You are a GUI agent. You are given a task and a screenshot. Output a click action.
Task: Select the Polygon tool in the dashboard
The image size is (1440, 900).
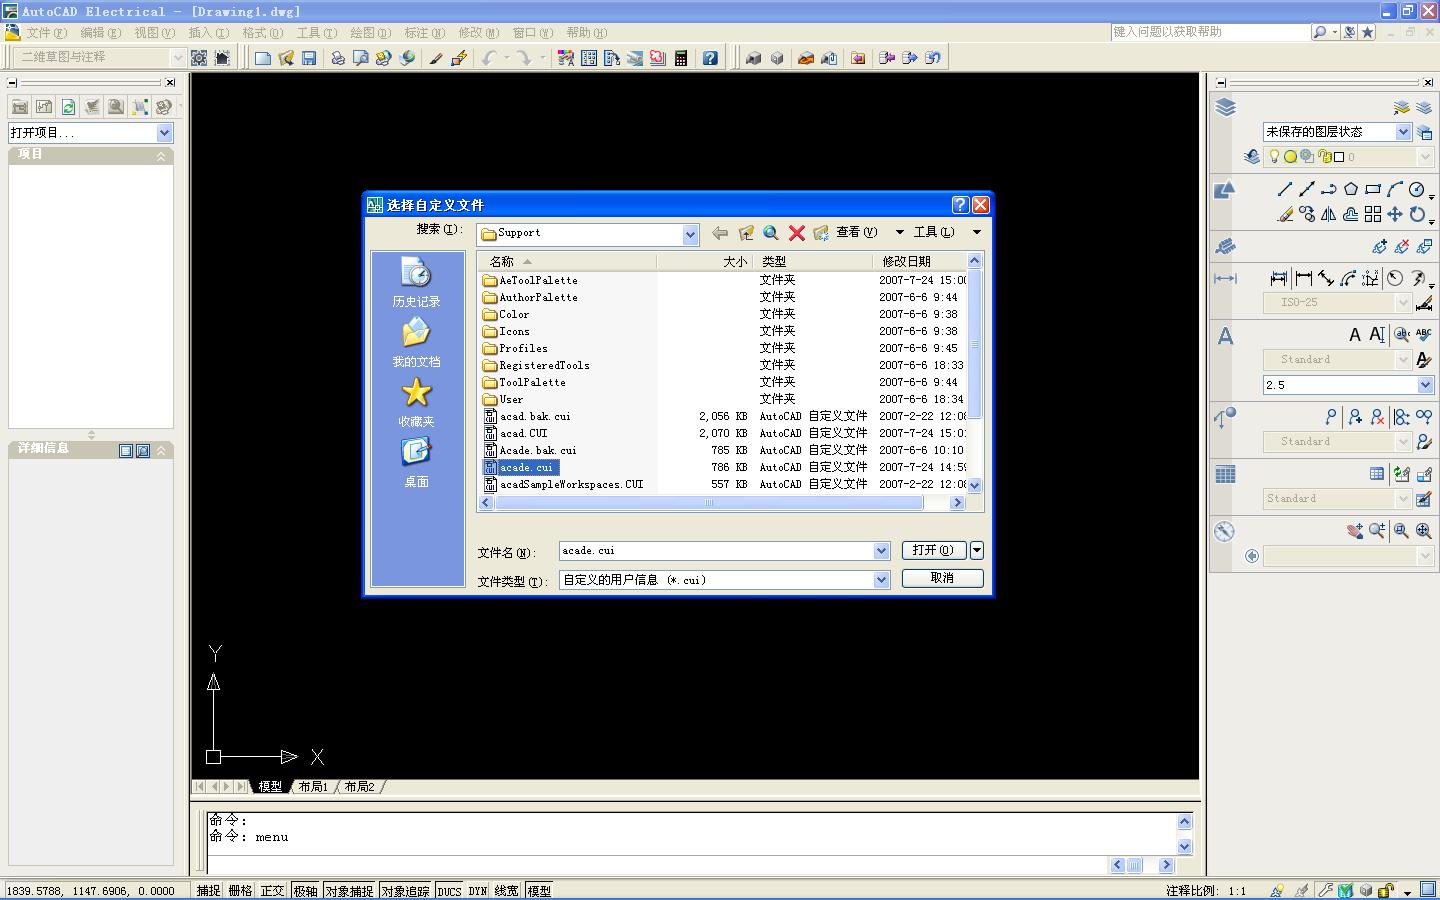pos(1351,189)
